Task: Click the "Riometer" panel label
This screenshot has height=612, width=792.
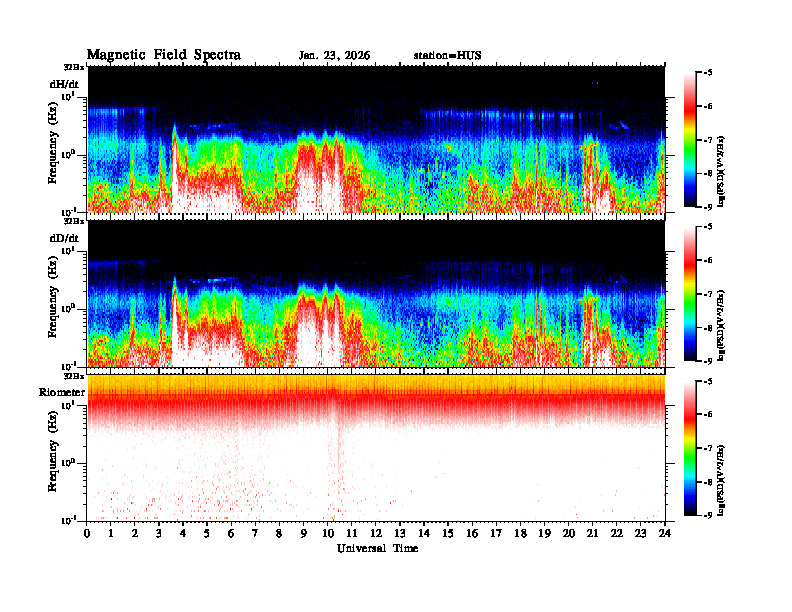Action: coord(62,392)
